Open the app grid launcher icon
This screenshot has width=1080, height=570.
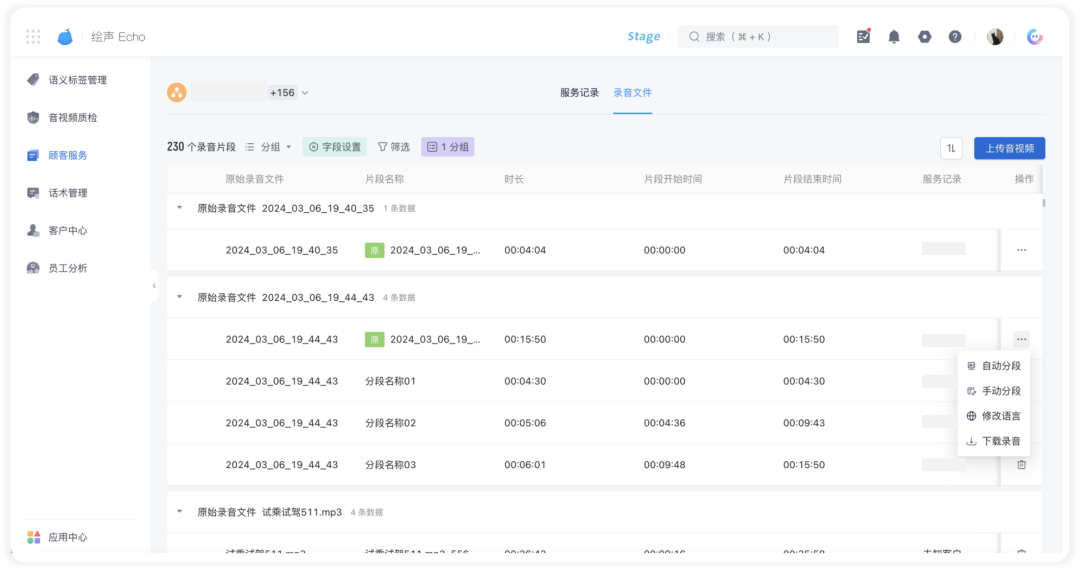click(33, 36)
